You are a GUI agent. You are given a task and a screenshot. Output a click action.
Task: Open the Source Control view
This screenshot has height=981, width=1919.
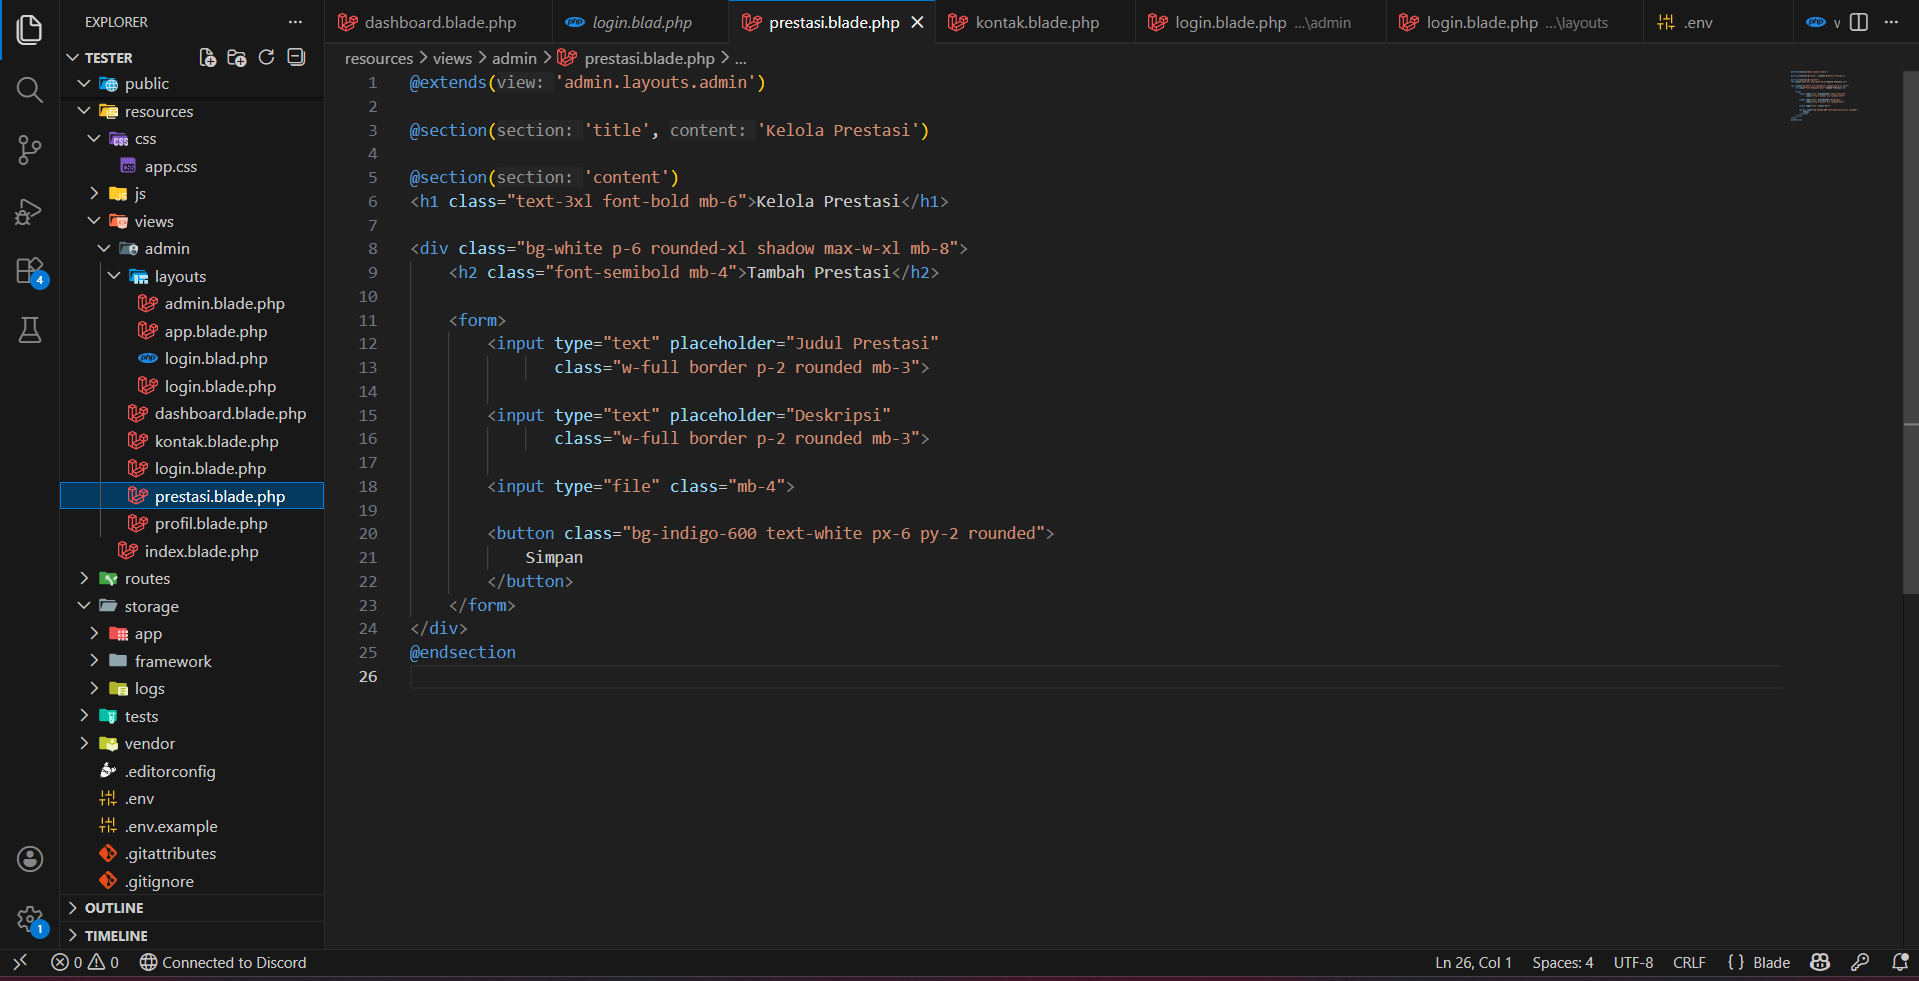point(29,150)
